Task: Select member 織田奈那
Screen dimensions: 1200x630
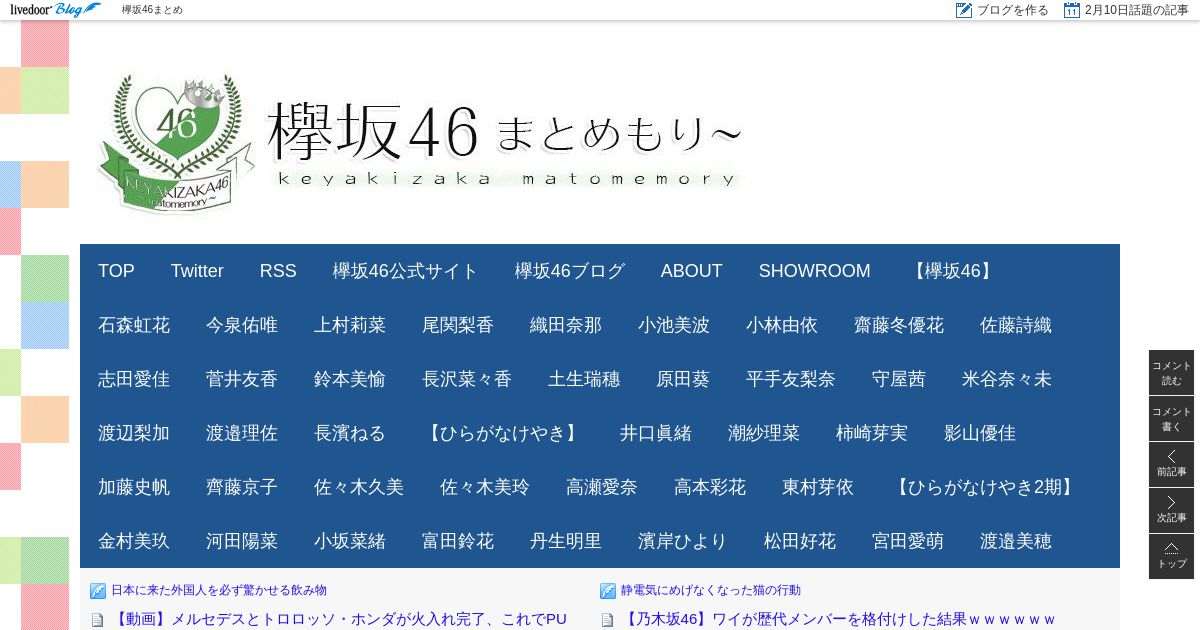Action: tap(566, 325)
